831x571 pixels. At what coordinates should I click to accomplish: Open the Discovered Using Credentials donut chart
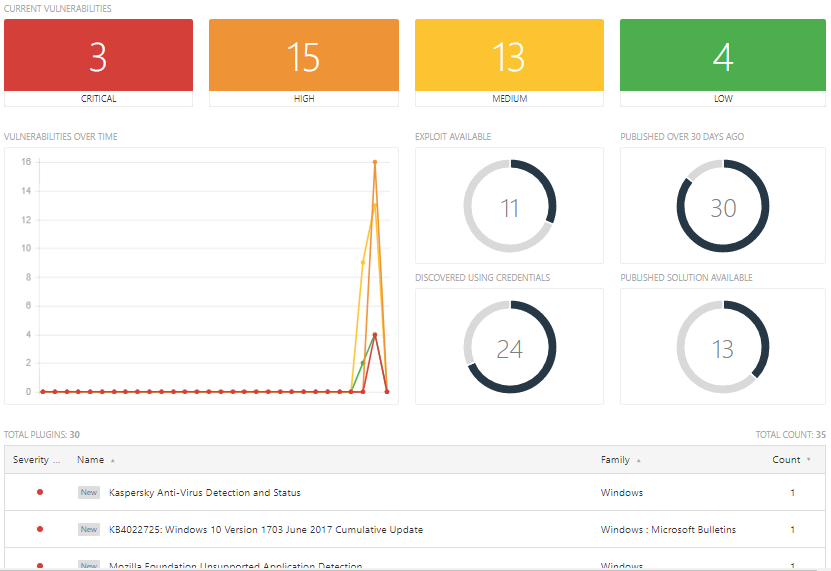[x=509, y=348]
